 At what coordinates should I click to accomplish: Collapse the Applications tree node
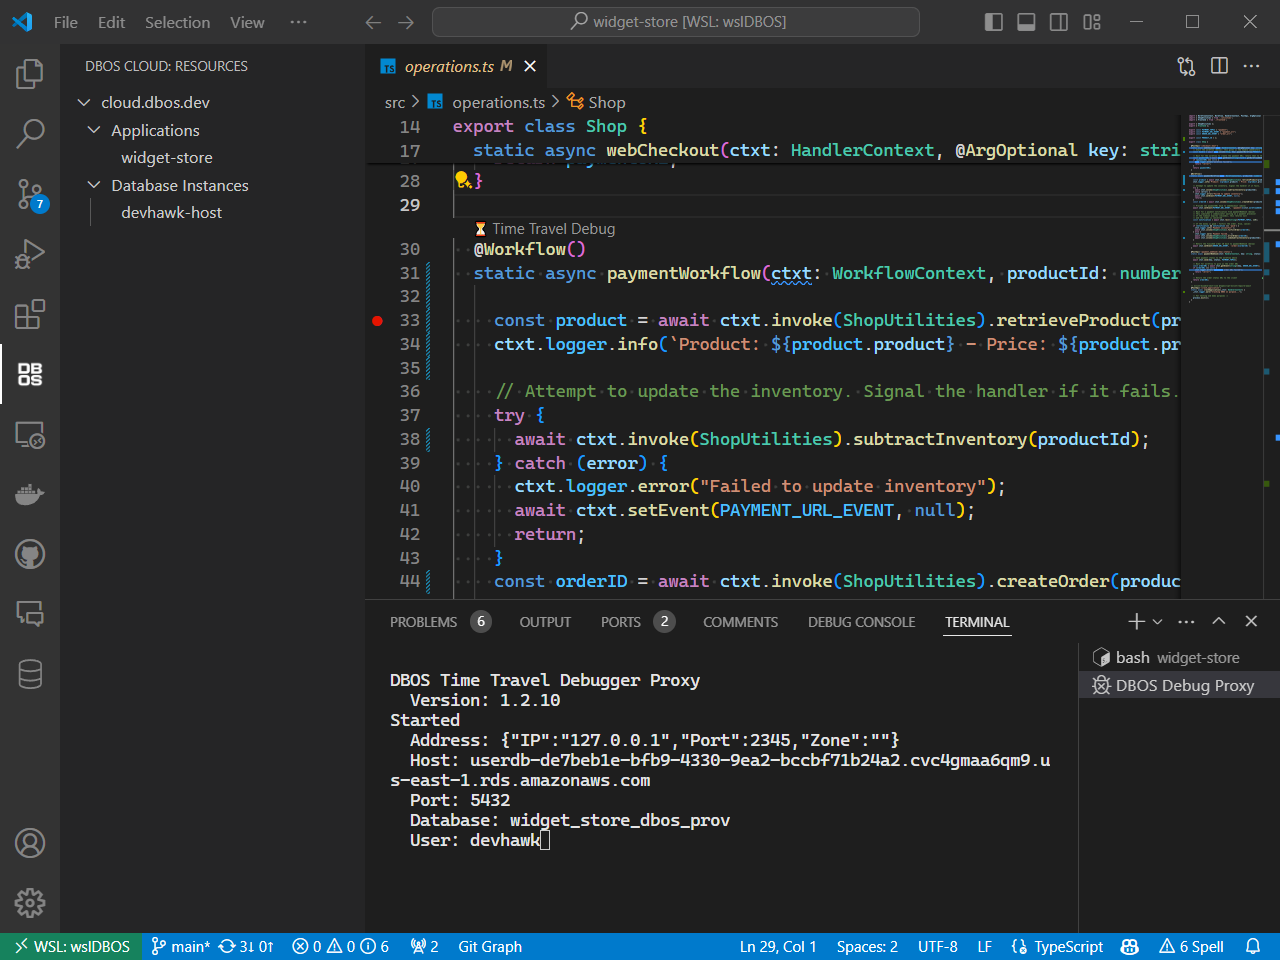[x=95, y=130]
